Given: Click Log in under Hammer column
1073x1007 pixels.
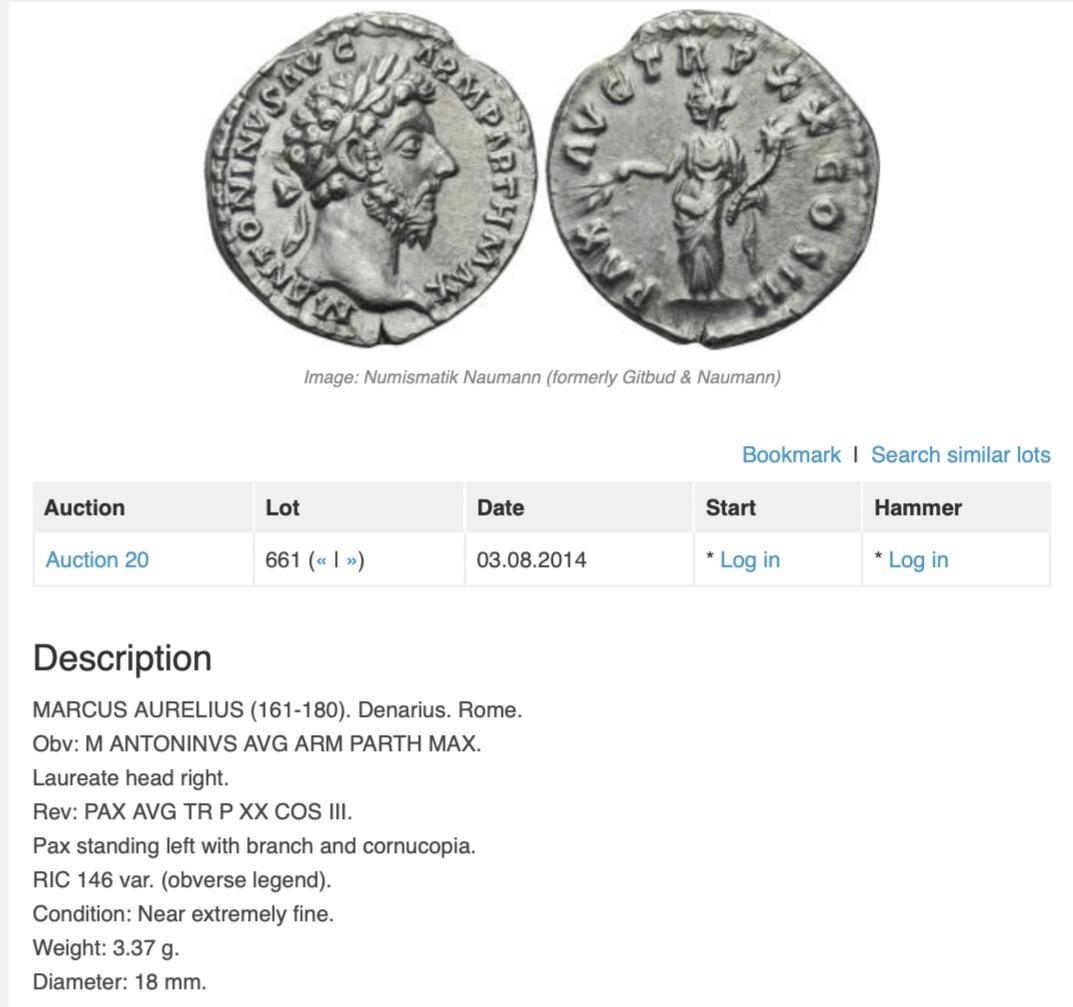Looking at the screenshot, I should point(918,560).
